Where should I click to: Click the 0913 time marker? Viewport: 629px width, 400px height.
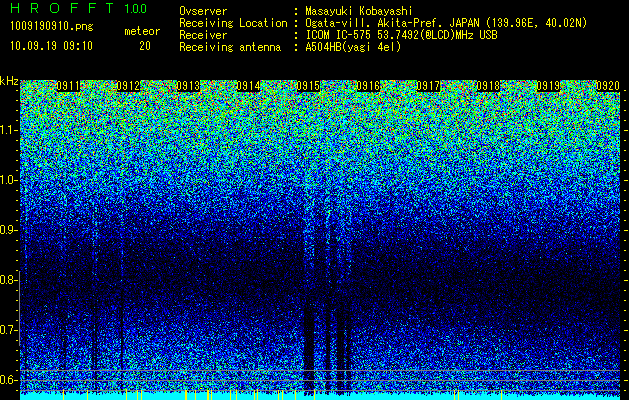[188, 86]
